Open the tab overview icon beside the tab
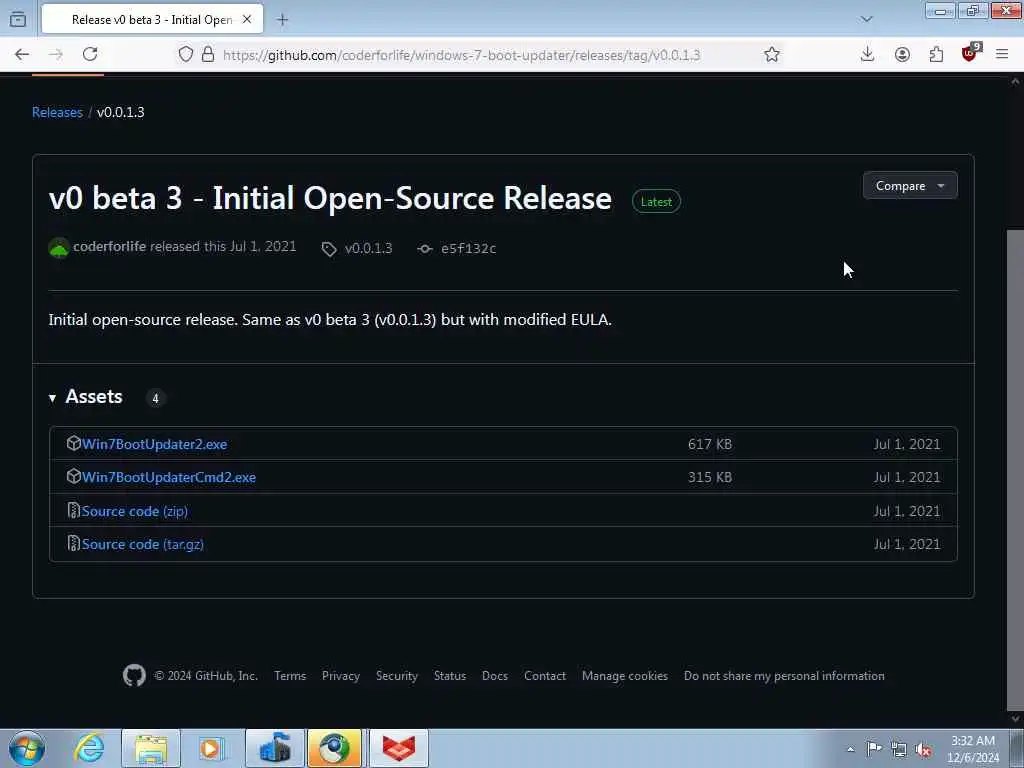 pos(18,19)
